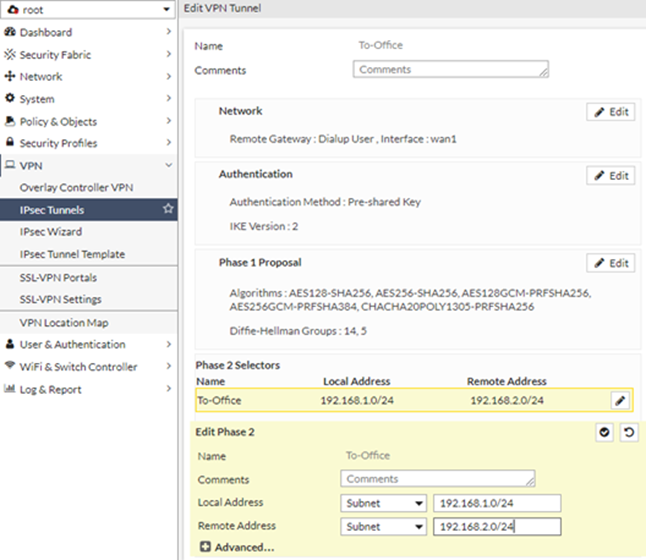Click the Dashboard gauge icon in sidebar
Image resolution: width=646 pixels, height=560 pixels.
(x=10, y=32)
